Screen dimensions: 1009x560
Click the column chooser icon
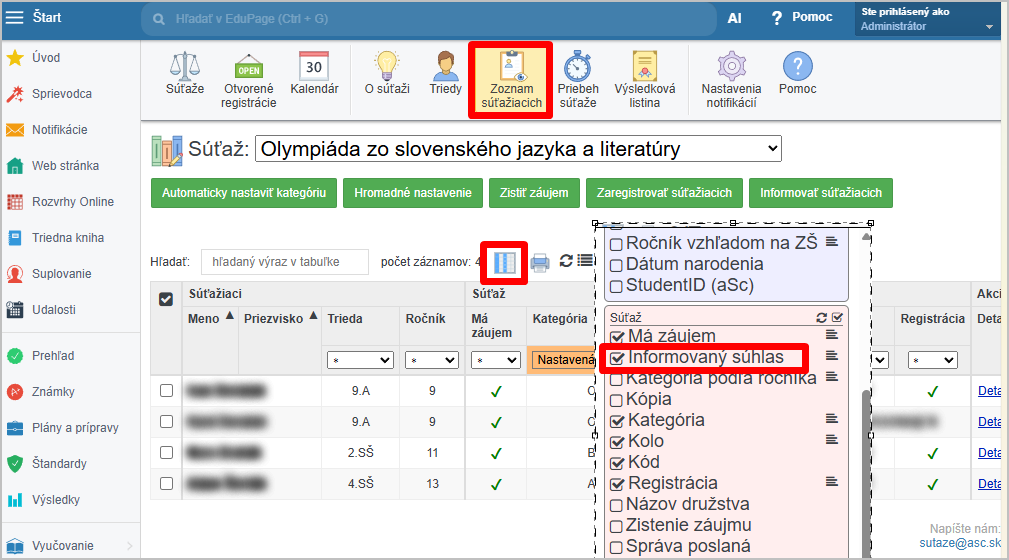506,262
